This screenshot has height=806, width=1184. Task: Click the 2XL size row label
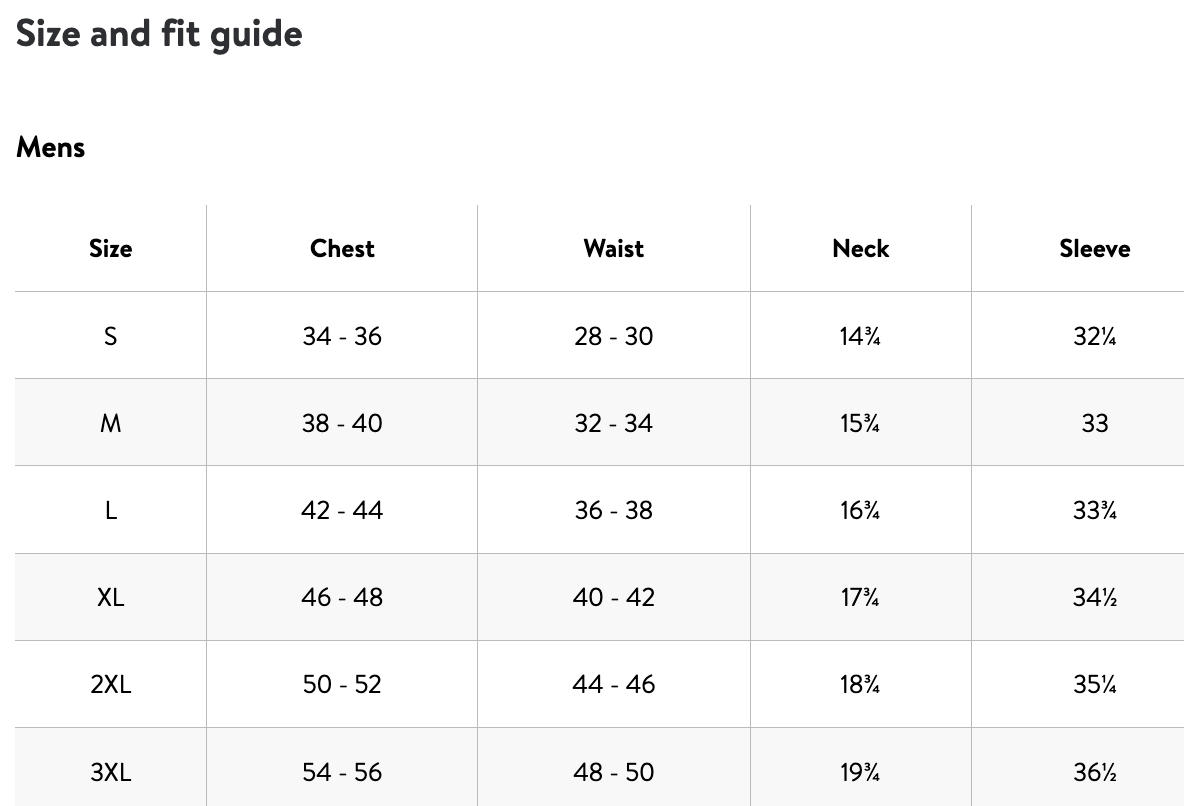[110, 685]
